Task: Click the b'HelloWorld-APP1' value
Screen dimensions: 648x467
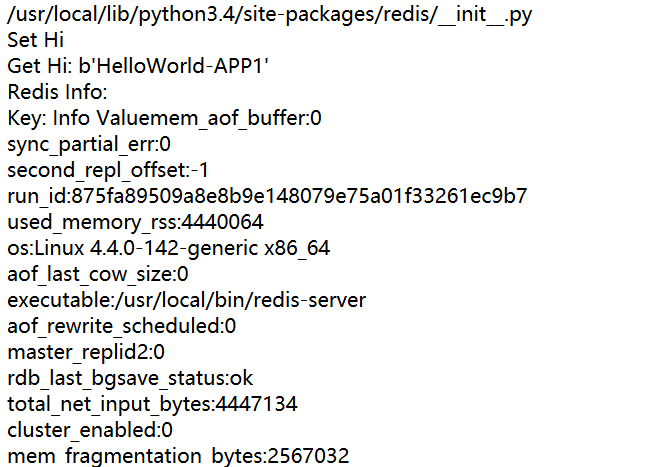Action: coord(174,67)
